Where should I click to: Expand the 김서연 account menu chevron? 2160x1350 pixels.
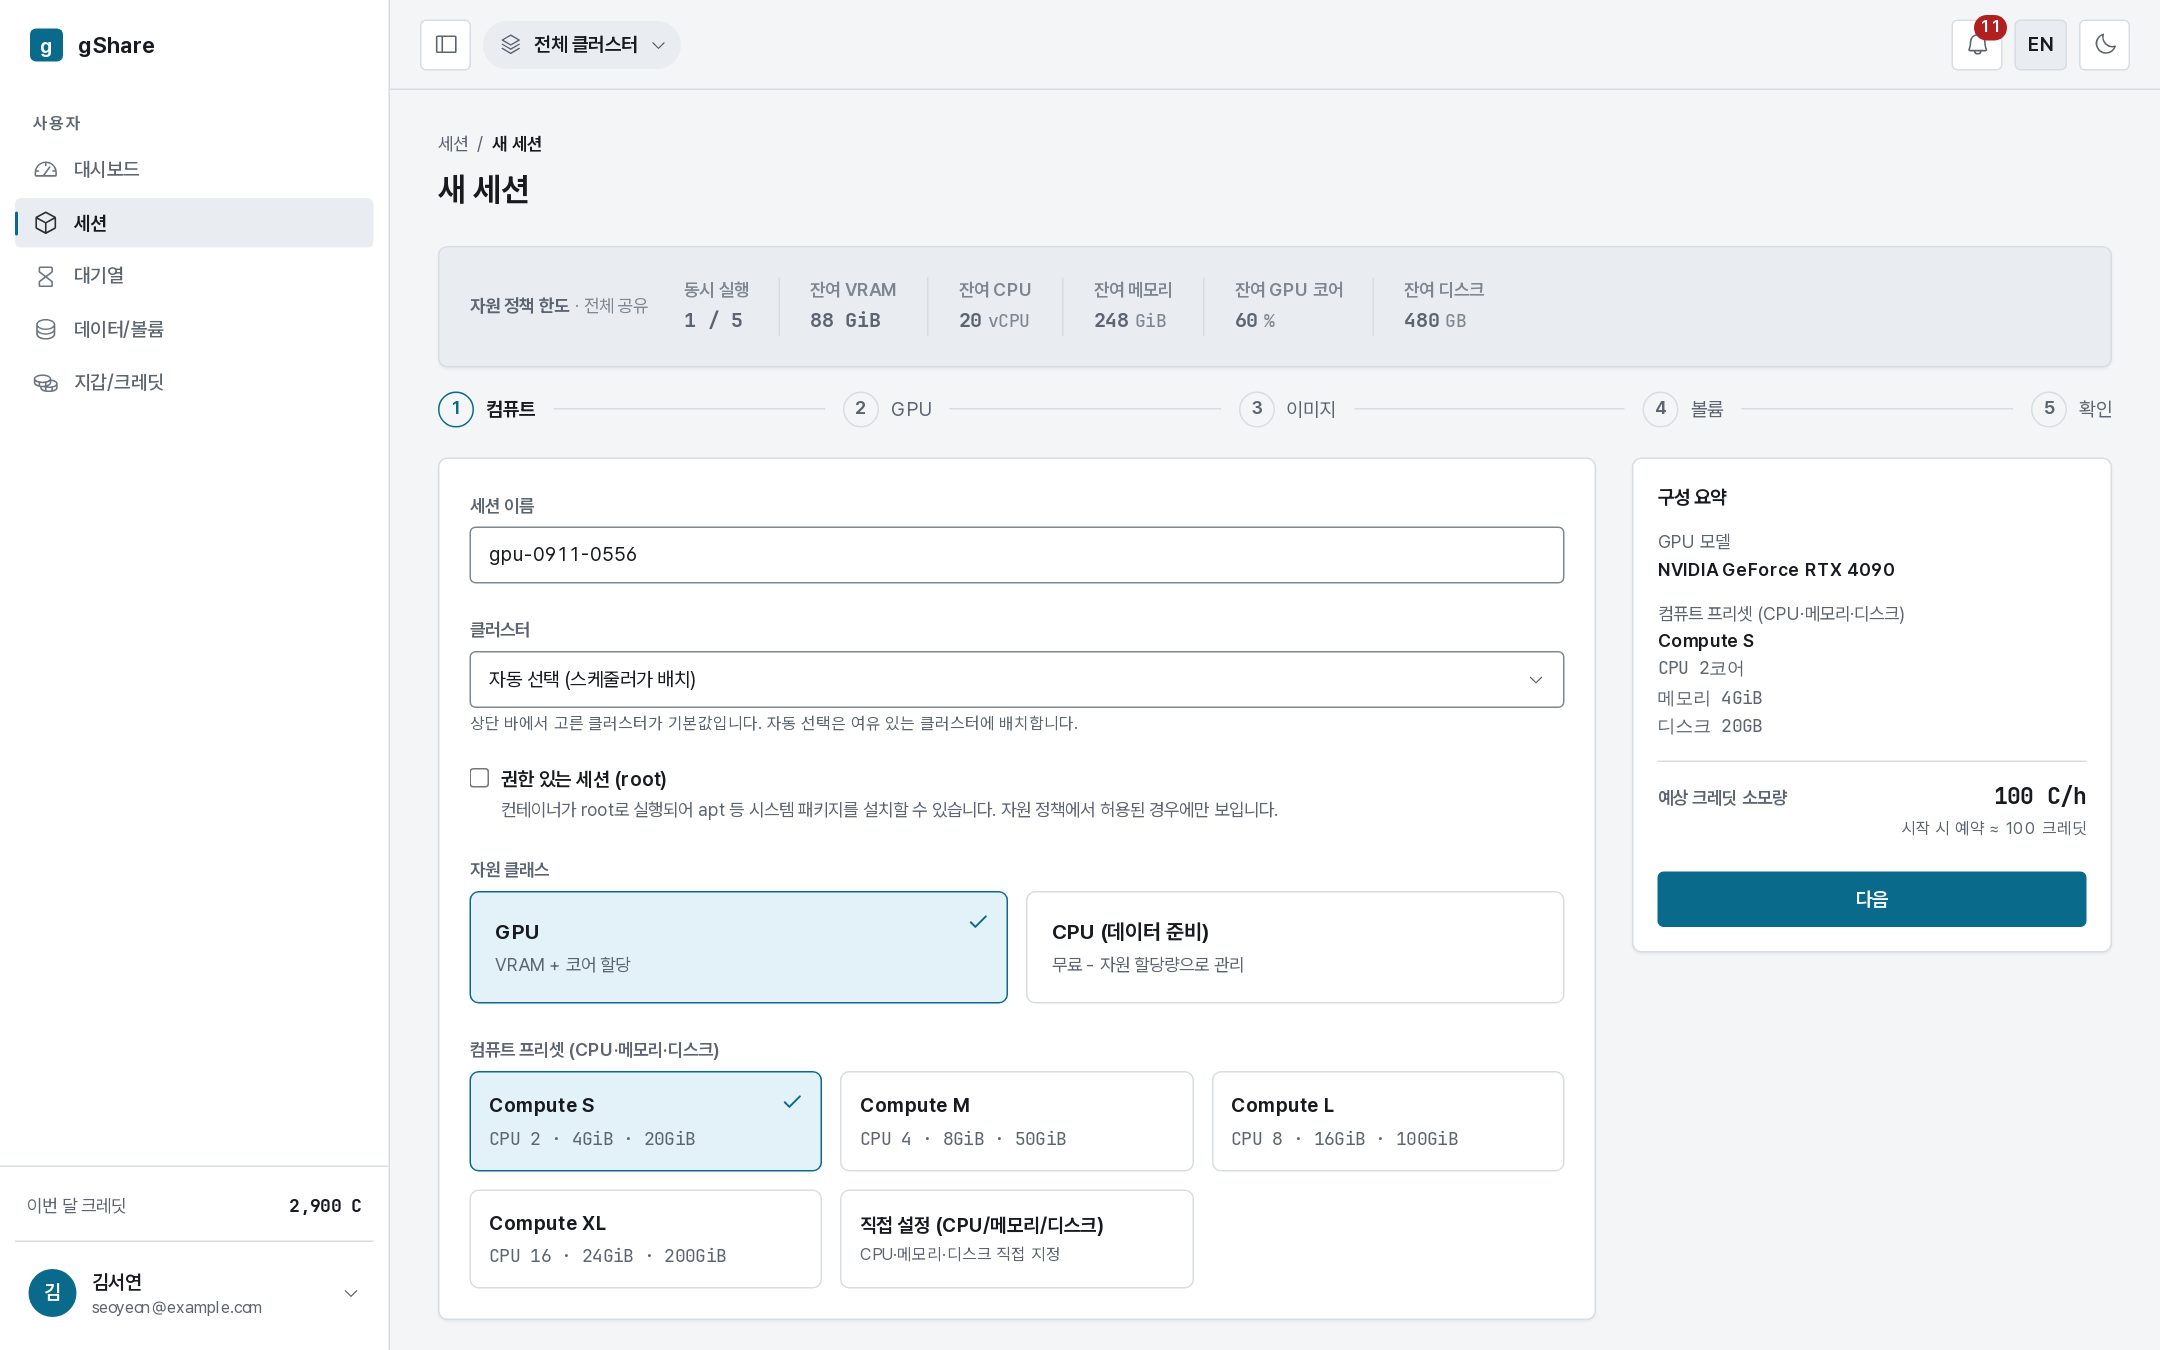pos(351,1293)
